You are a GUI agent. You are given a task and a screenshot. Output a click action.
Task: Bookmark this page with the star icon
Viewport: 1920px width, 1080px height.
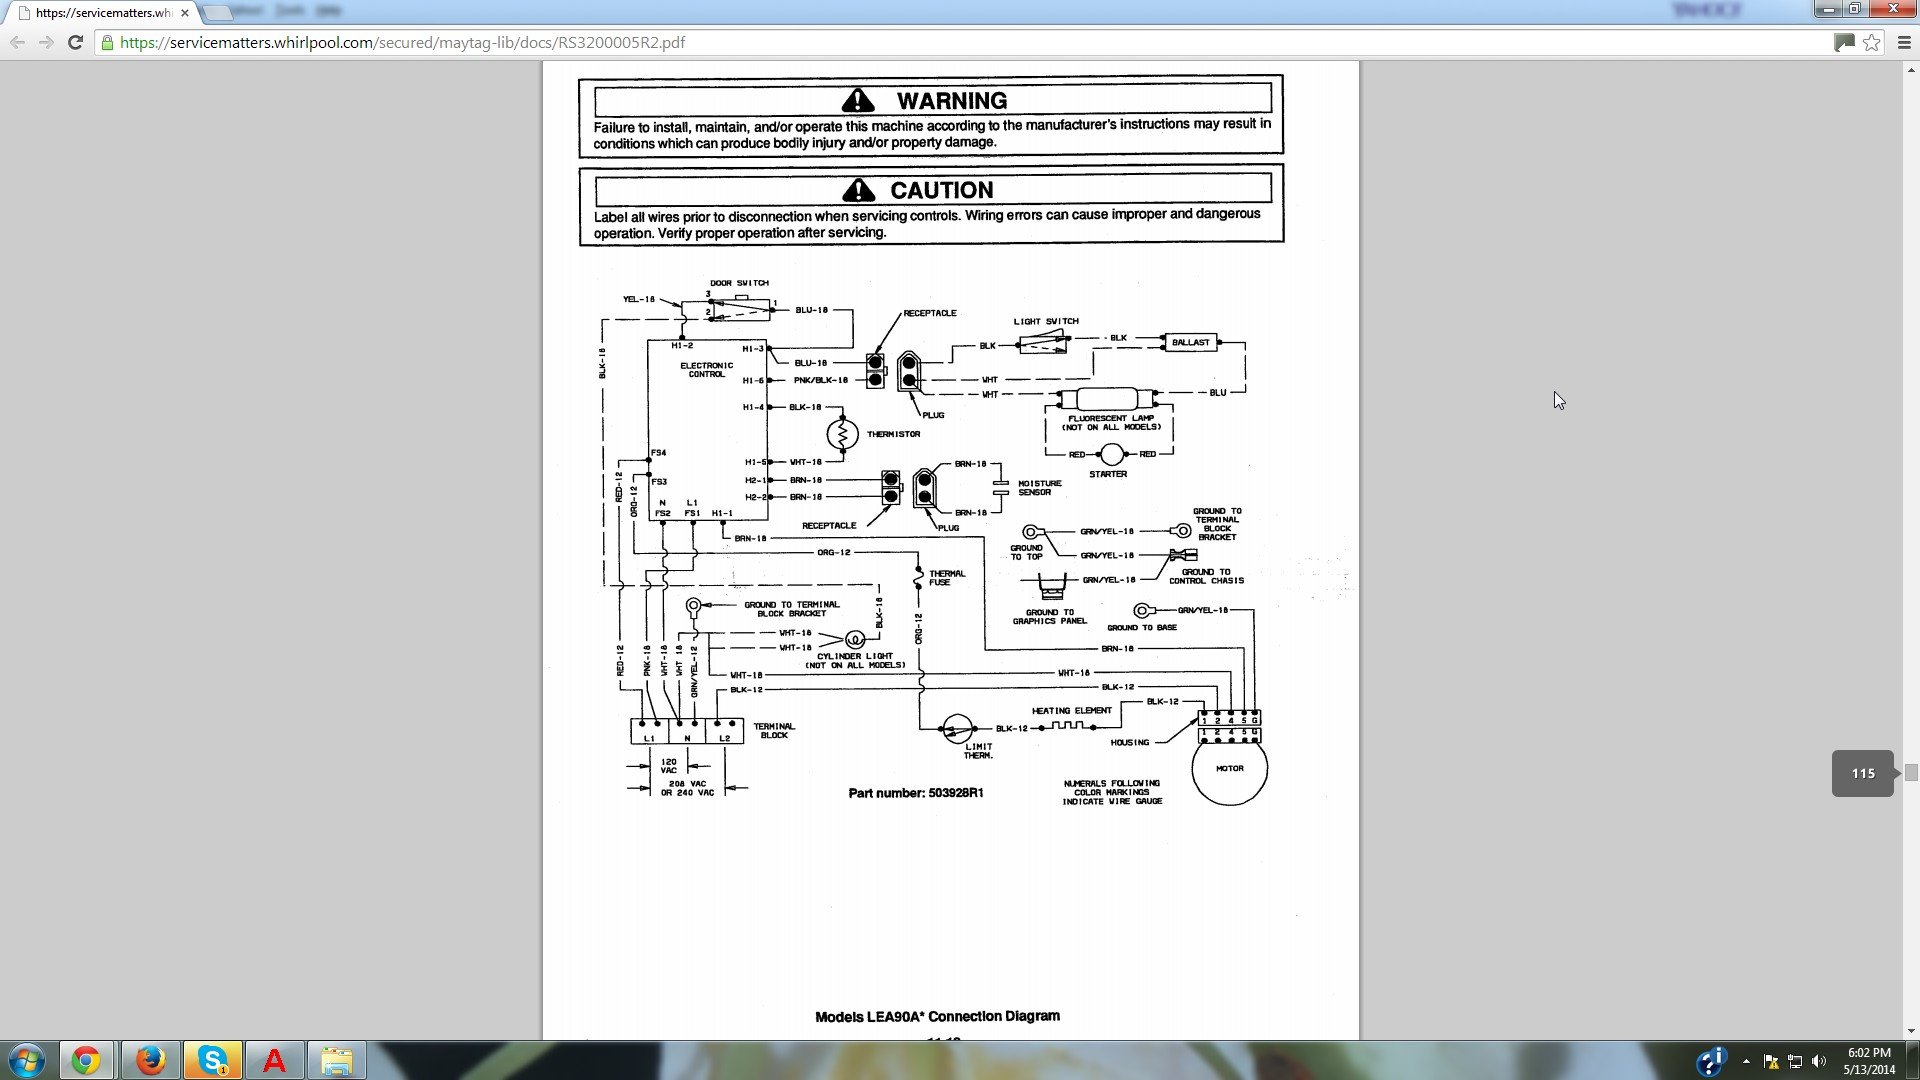1872,42
